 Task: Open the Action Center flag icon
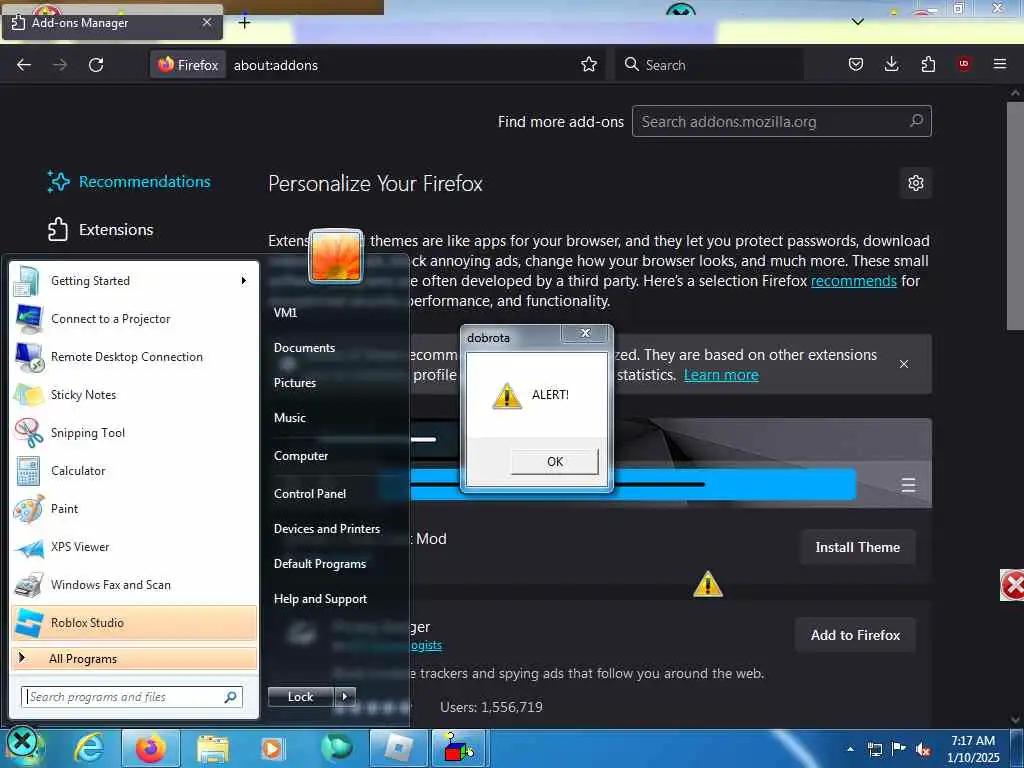pyautogui.click(x=899, y=749)
